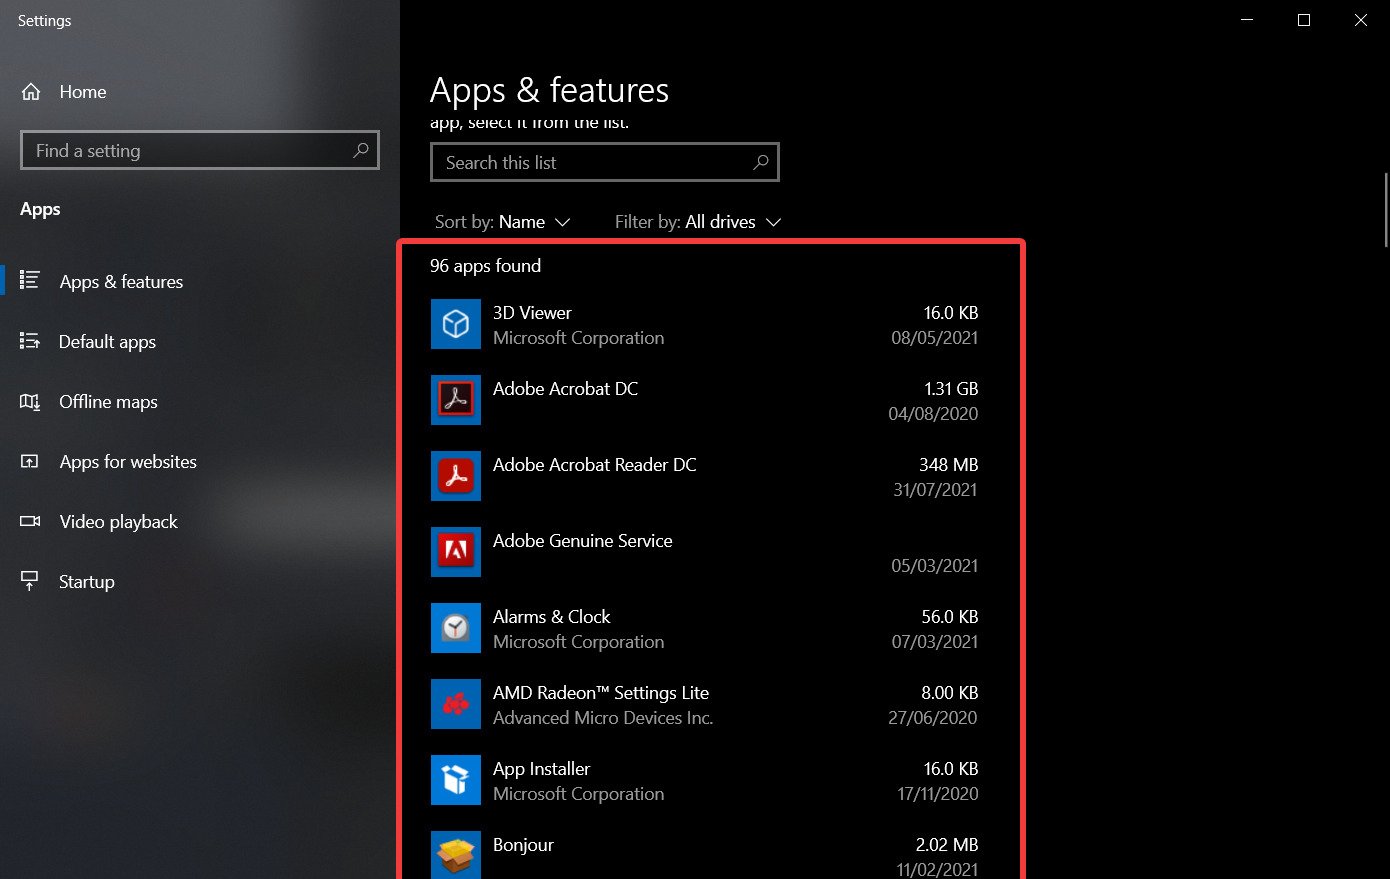Click the 3D Viewer app icon
This screenshot has height=879, width=1390.
[456, 324]
